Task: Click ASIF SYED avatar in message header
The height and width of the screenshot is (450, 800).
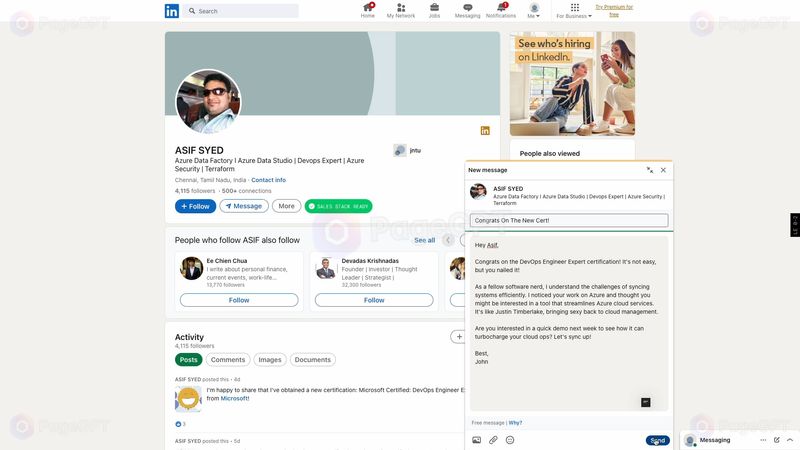Action: pyautogui.click(x=478, y=191)
